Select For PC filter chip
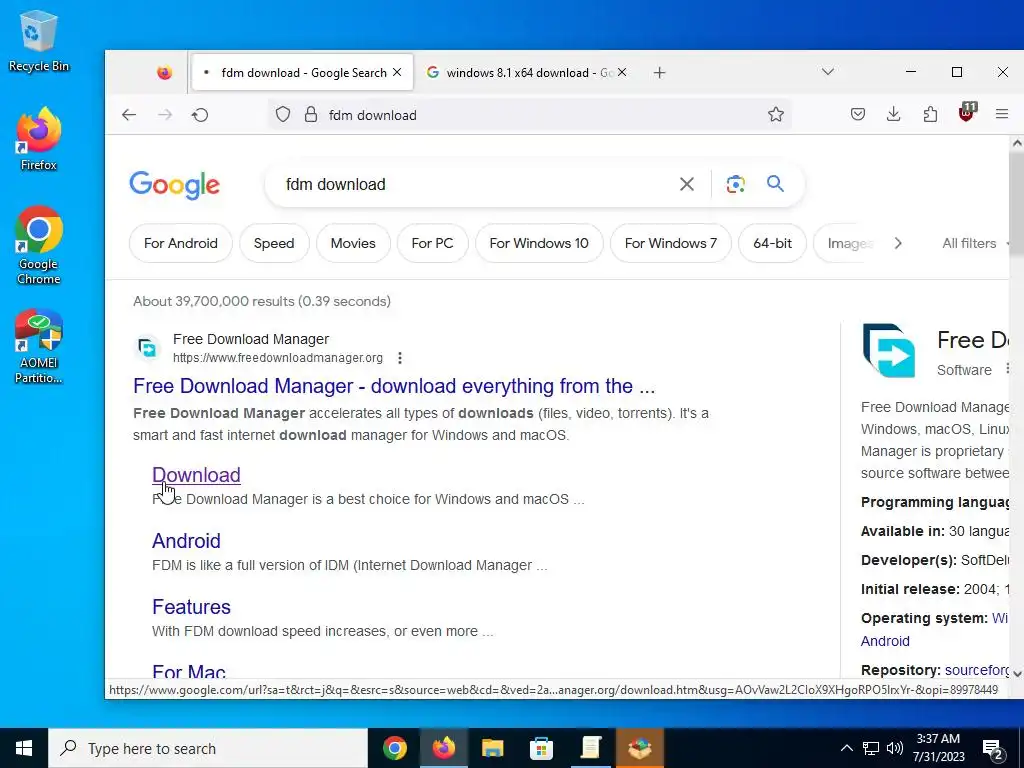The width and height of the screenshot is (1024, 768). (x=432, y=243)
